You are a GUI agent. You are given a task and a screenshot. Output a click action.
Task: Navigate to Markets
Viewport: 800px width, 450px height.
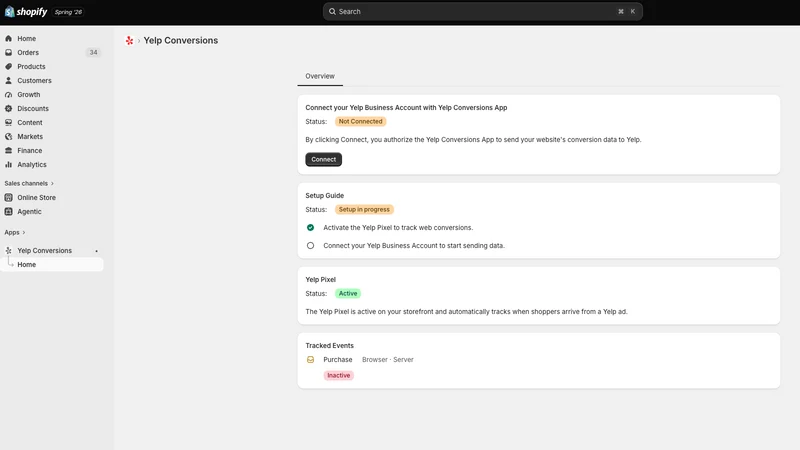pos(30,137)
